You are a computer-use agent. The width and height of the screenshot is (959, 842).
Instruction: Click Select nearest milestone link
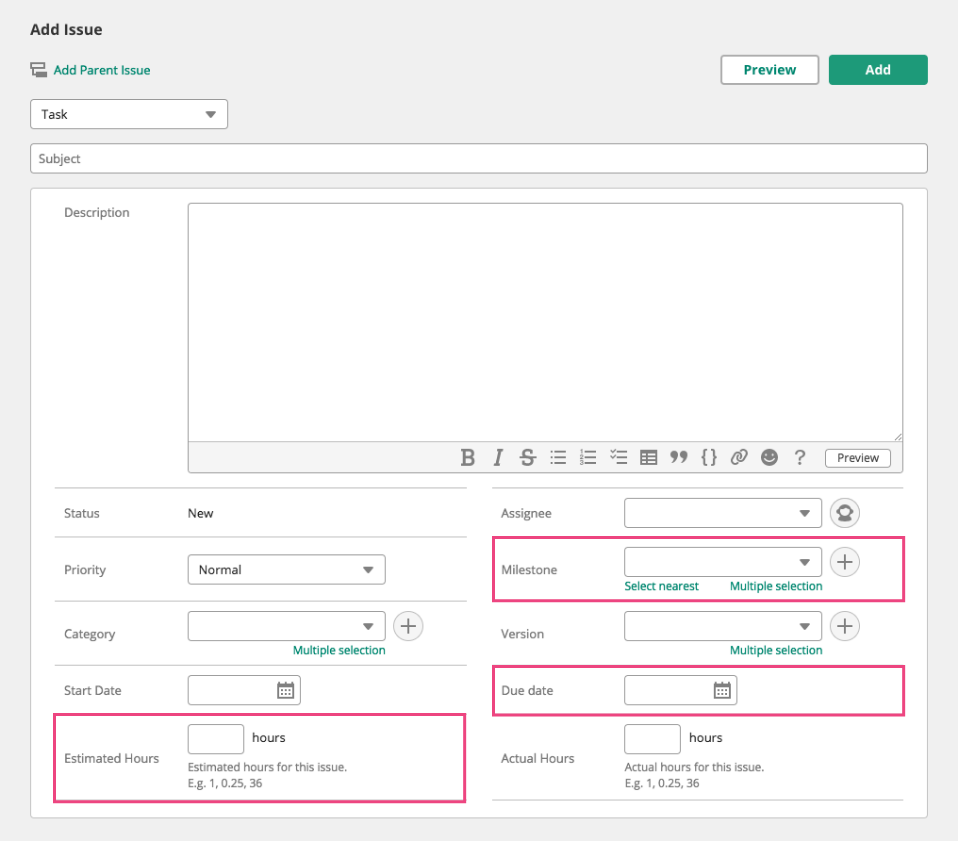(661, 586)
